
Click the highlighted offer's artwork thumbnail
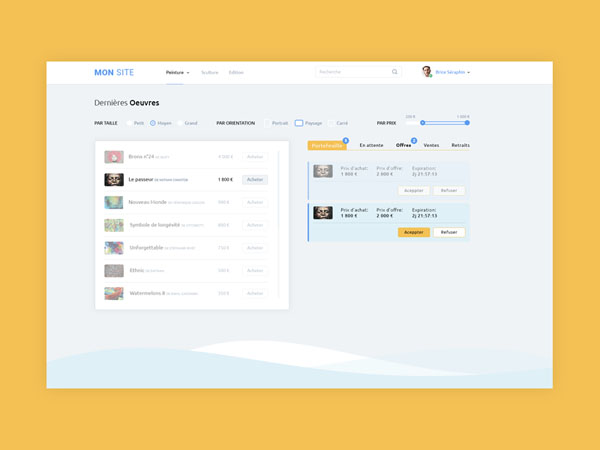[x=323, y=213]
